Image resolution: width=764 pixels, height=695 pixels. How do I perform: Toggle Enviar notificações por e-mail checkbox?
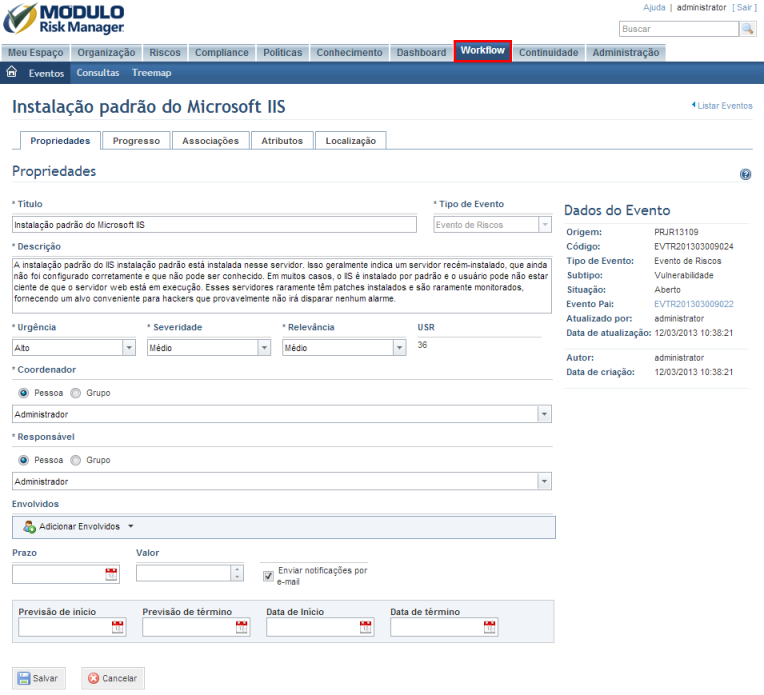click(x=268, y=576)
